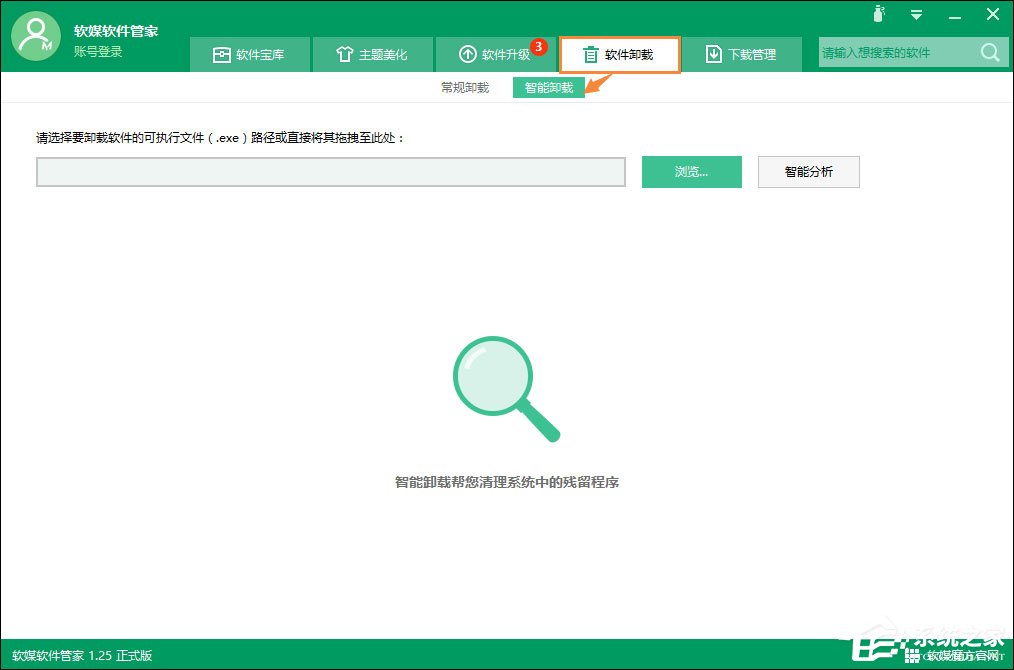Click the magnifier search icon

click(x=989, y=52)
